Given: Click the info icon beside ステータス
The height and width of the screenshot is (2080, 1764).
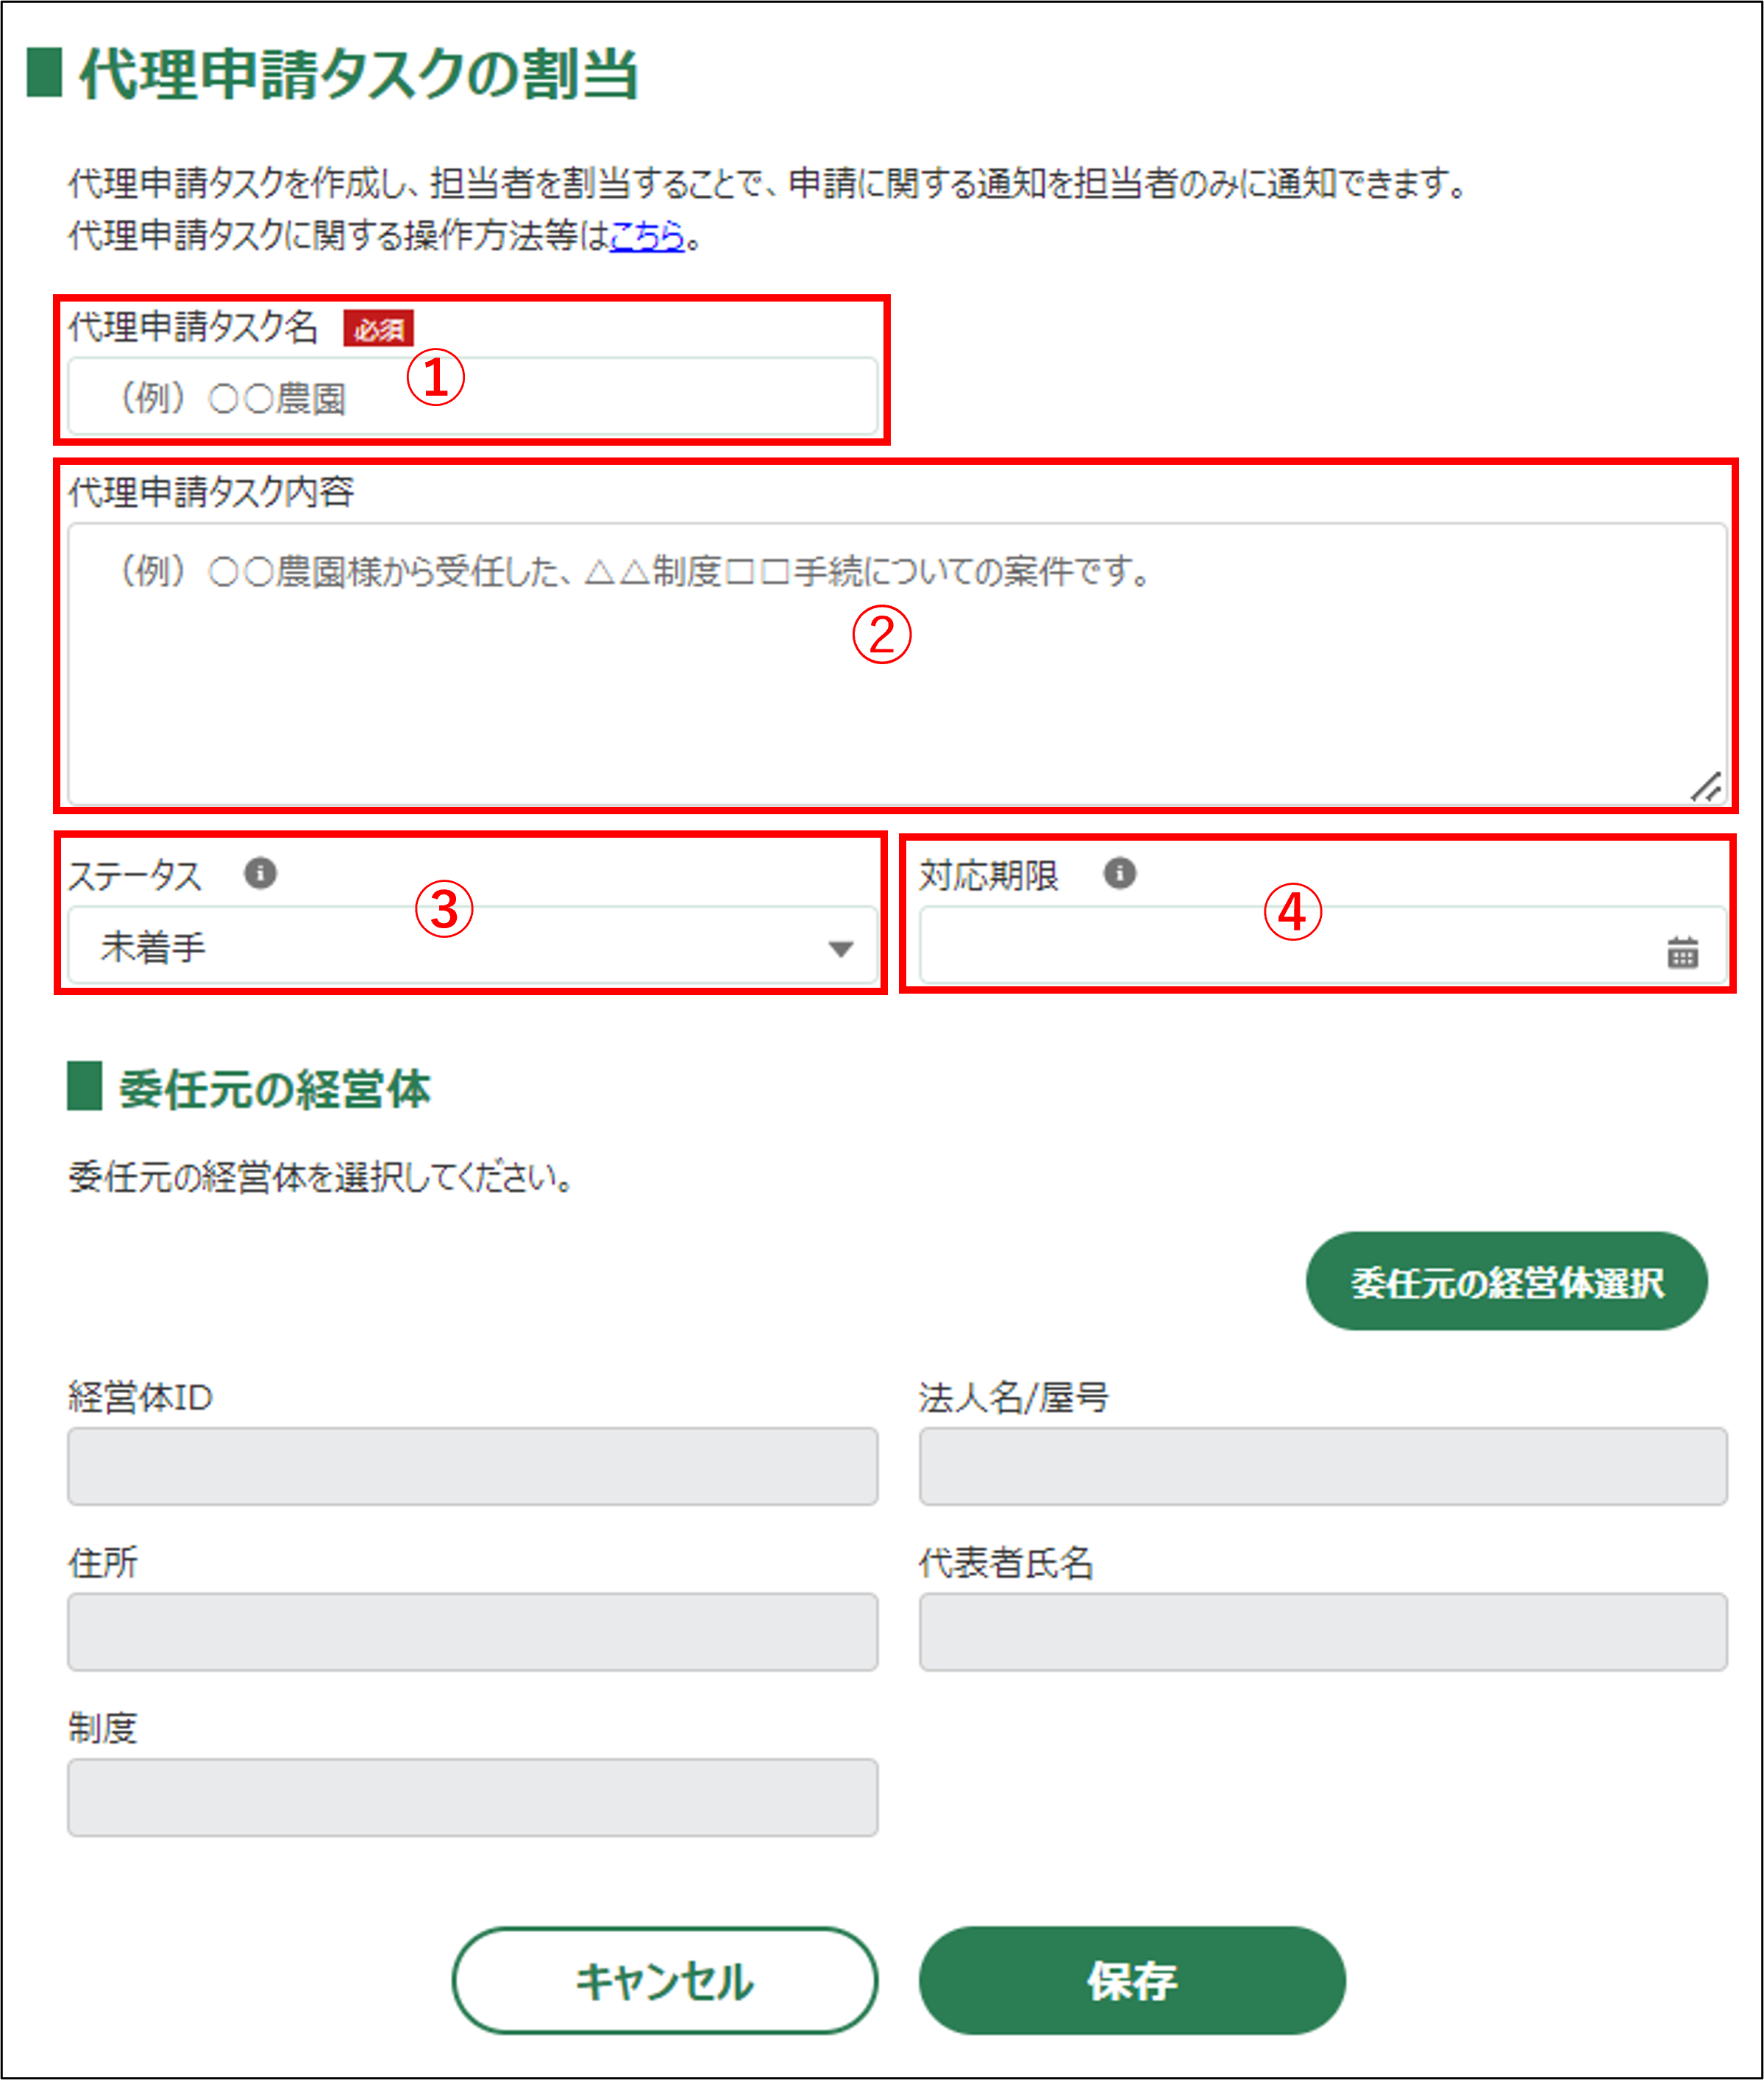Looking at the screenshot, I should coord(260,873).
